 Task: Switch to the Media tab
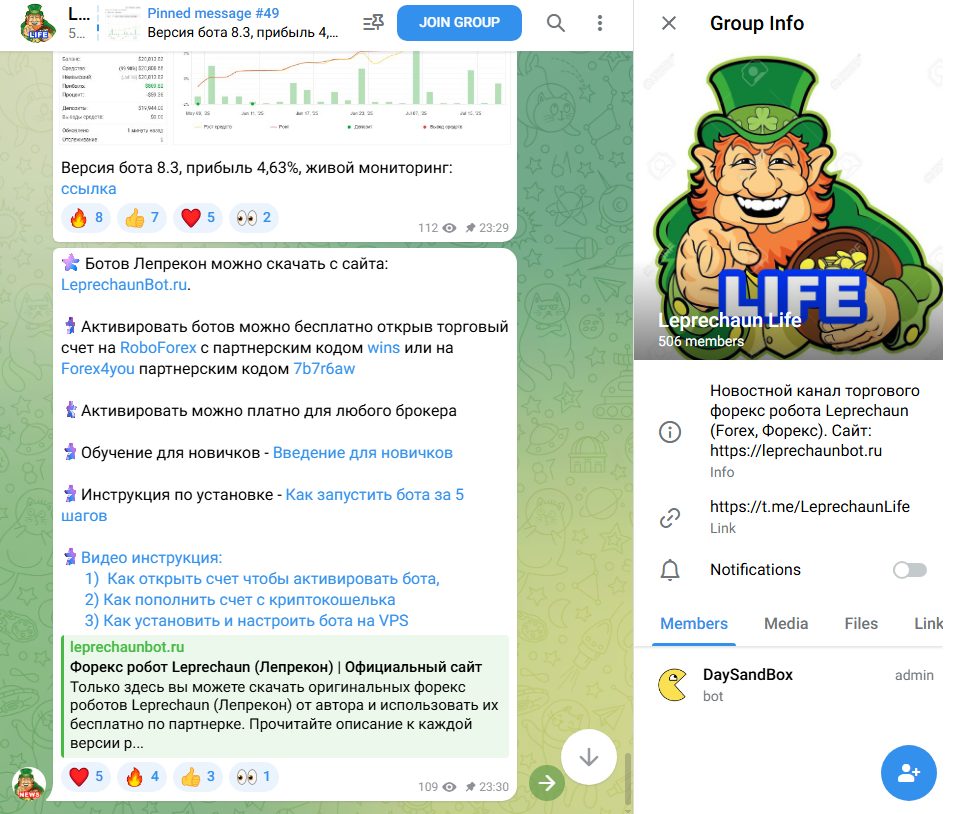(x=786, y=624)
